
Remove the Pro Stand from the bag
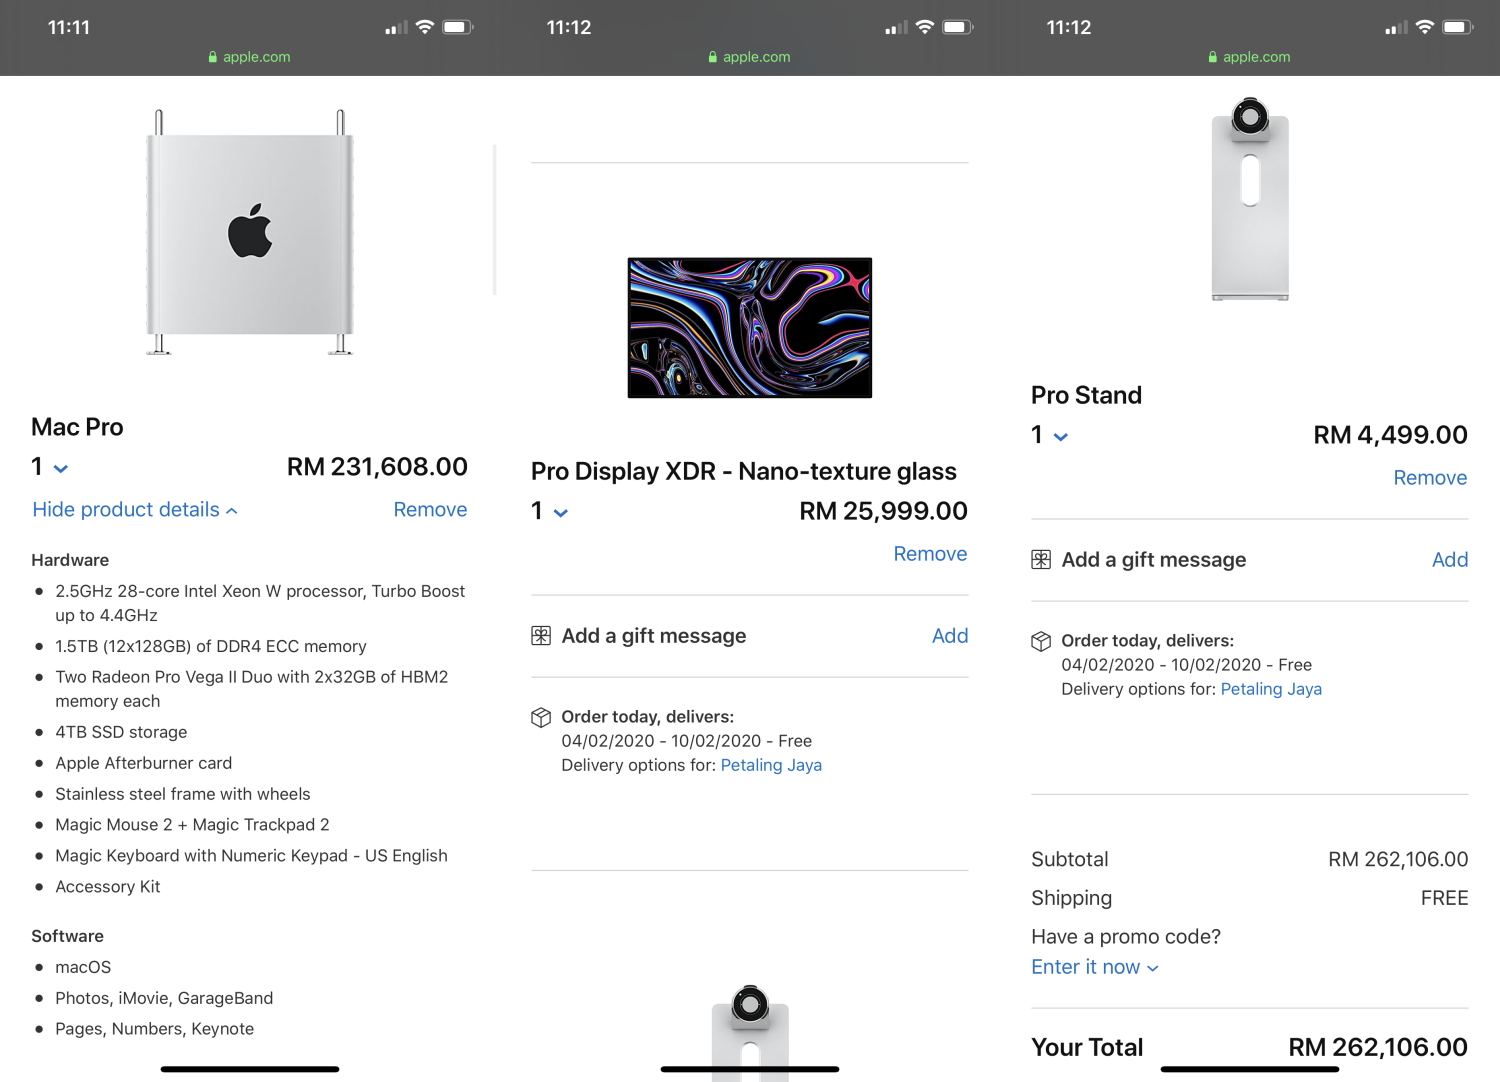pos(1430,478)
